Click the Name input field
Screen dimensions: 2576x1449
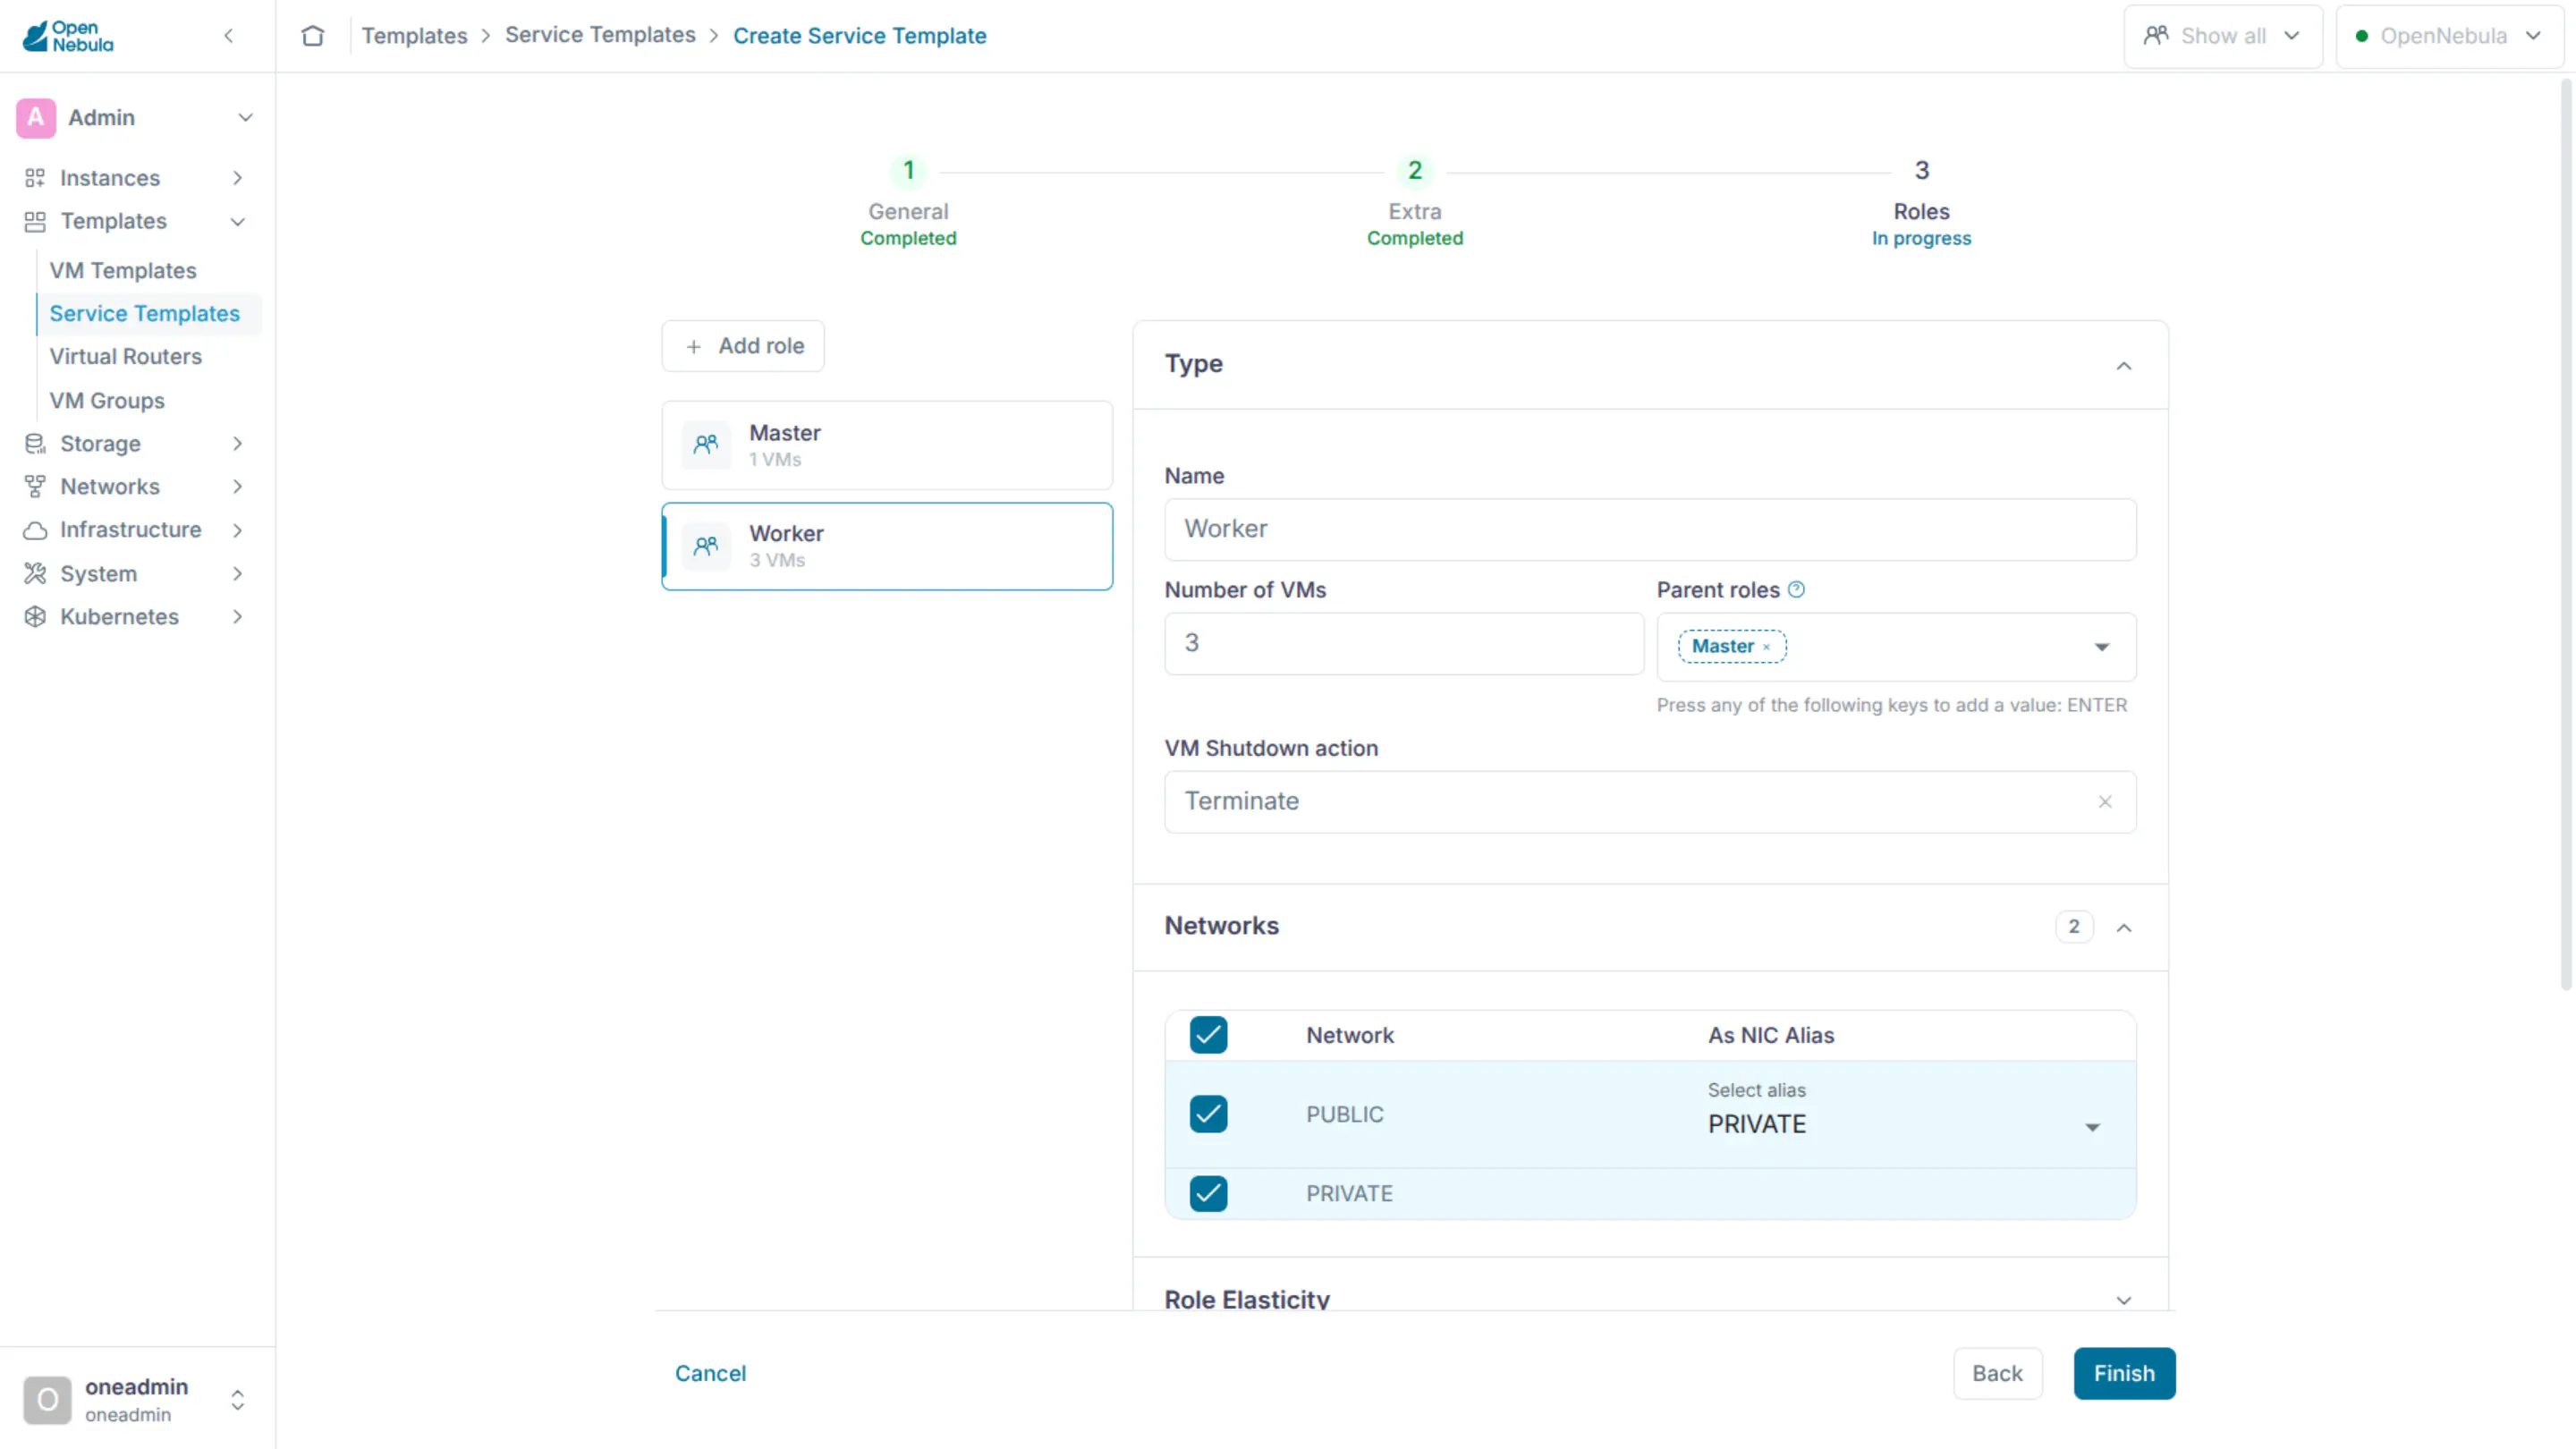tap(1650, 529)
